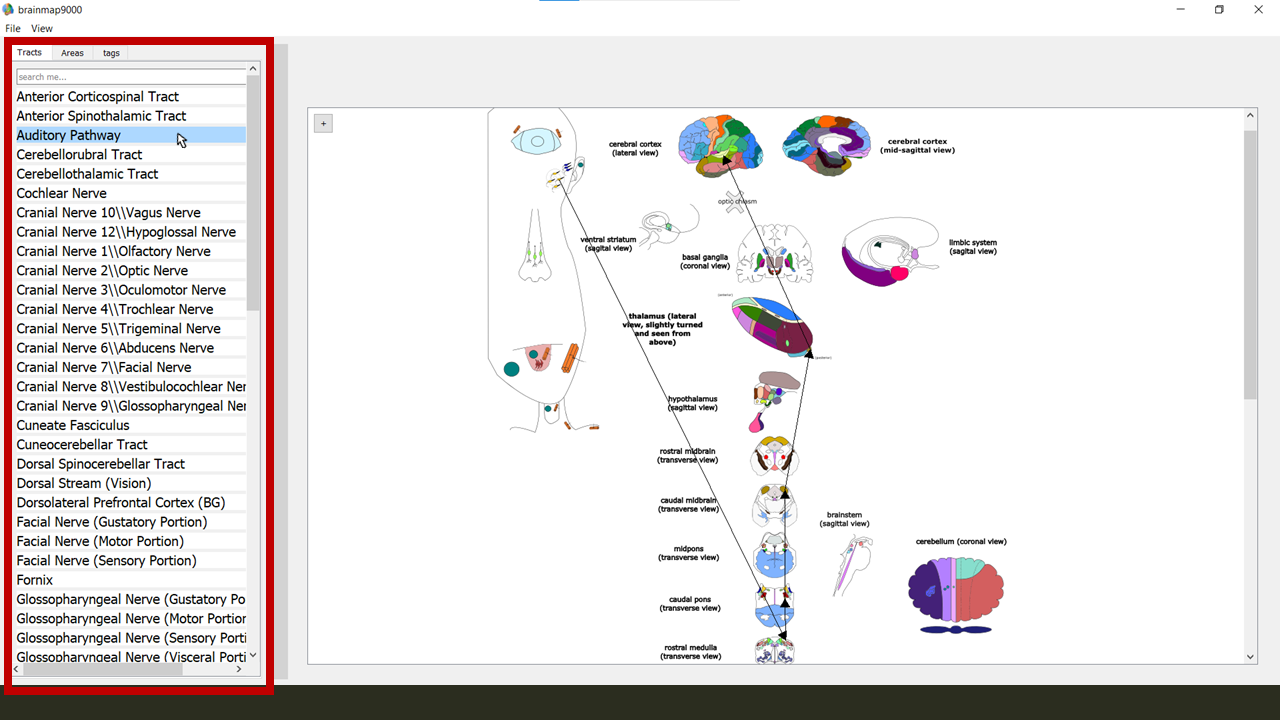Viewport: 1280px width, 720px height.
Task: Choose Cranial Nerve 2\\Optic Nerve from list
Action: click(102, 271)
